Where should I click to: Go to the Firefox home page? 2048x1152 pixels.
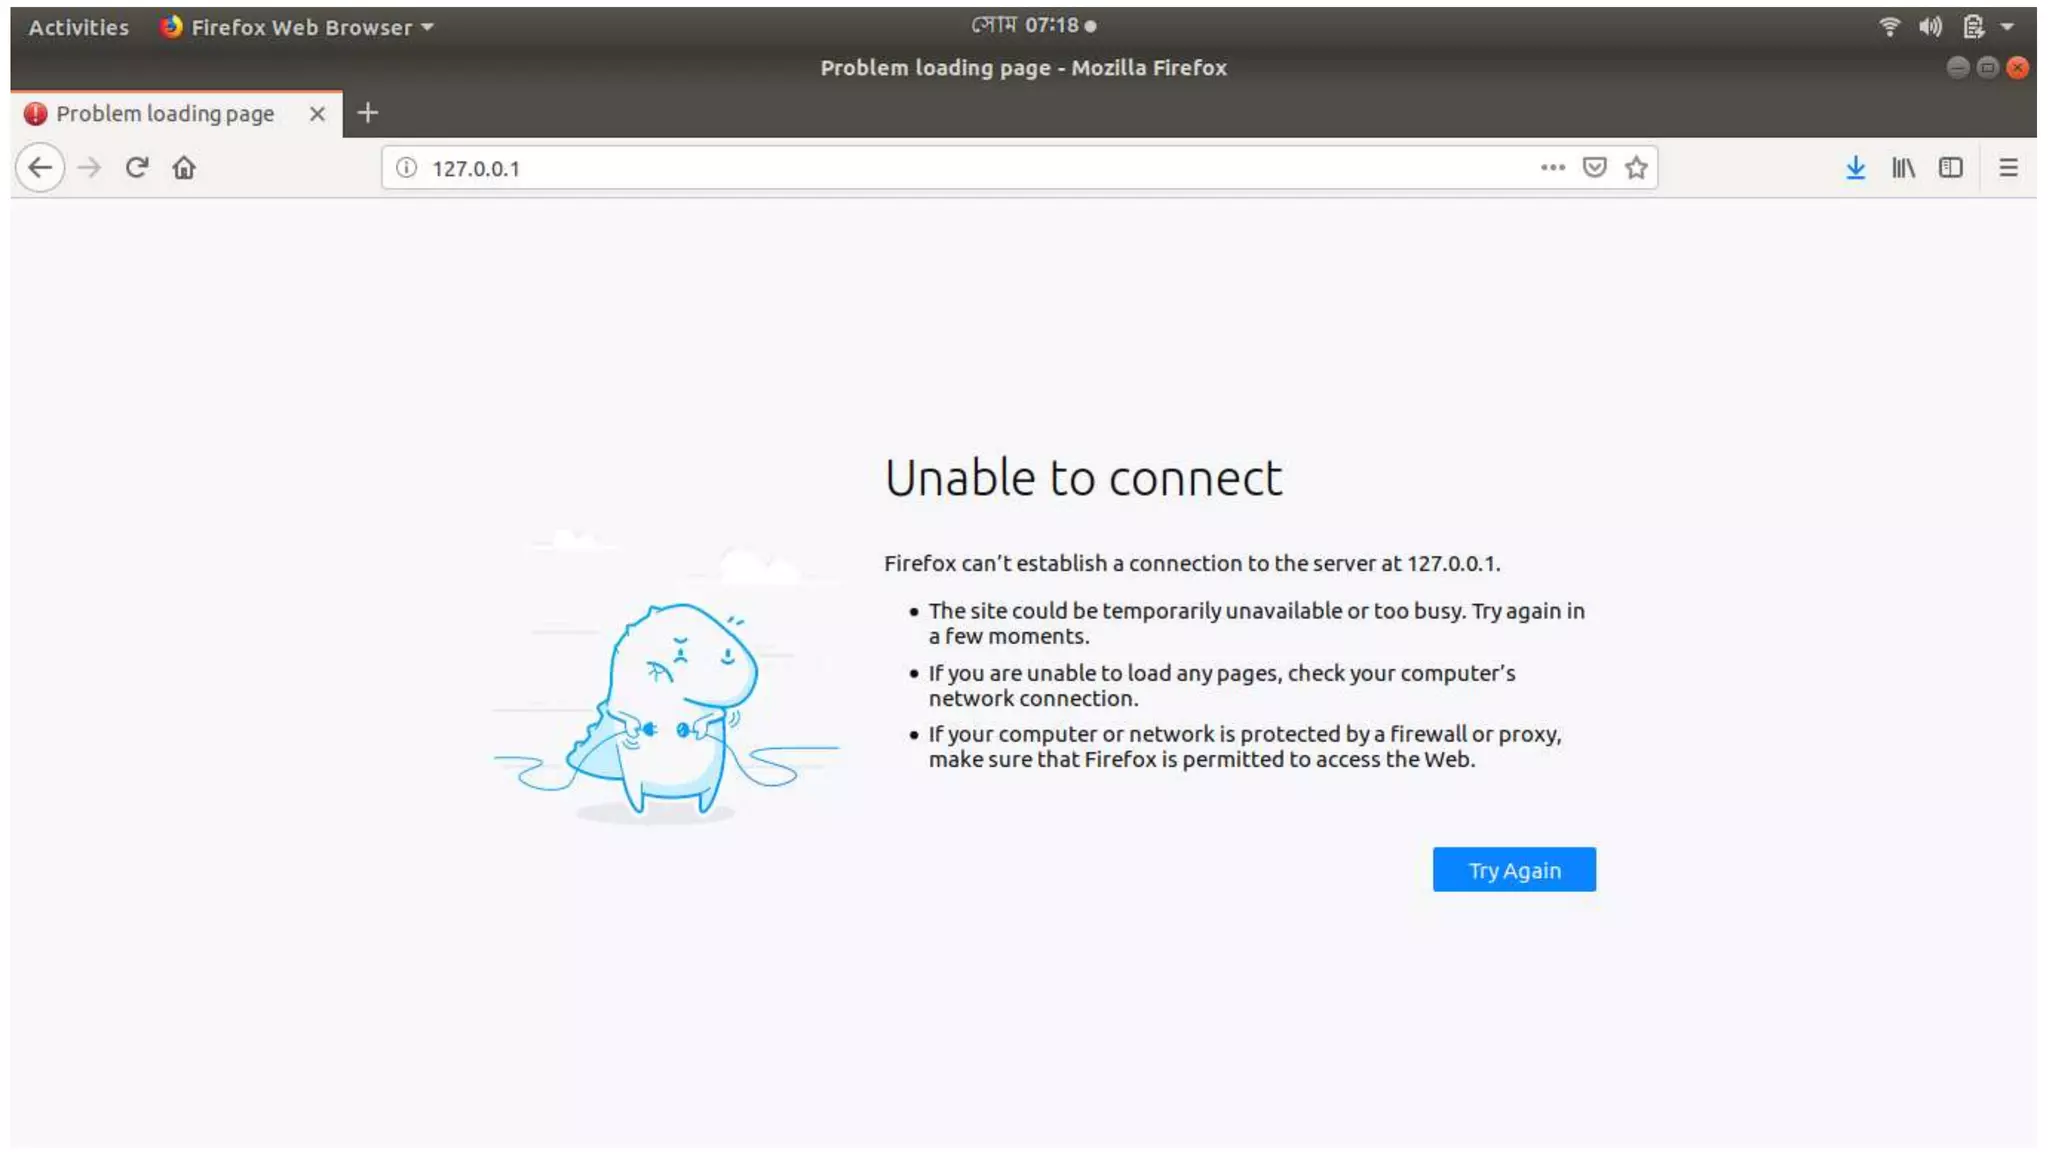pyautogui.click(x=184, y=168)
